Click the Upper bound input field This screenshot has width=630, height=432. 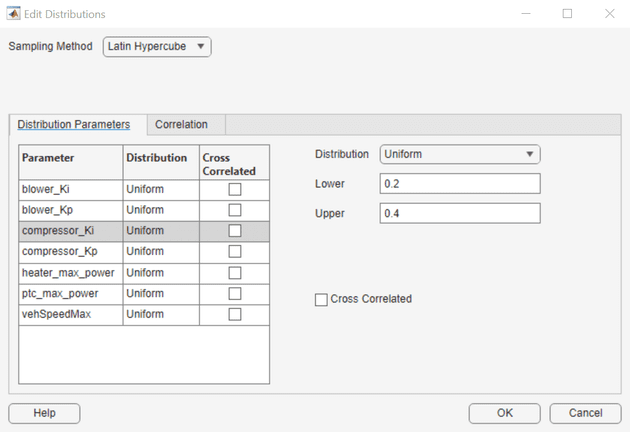[x=460, y=213]
